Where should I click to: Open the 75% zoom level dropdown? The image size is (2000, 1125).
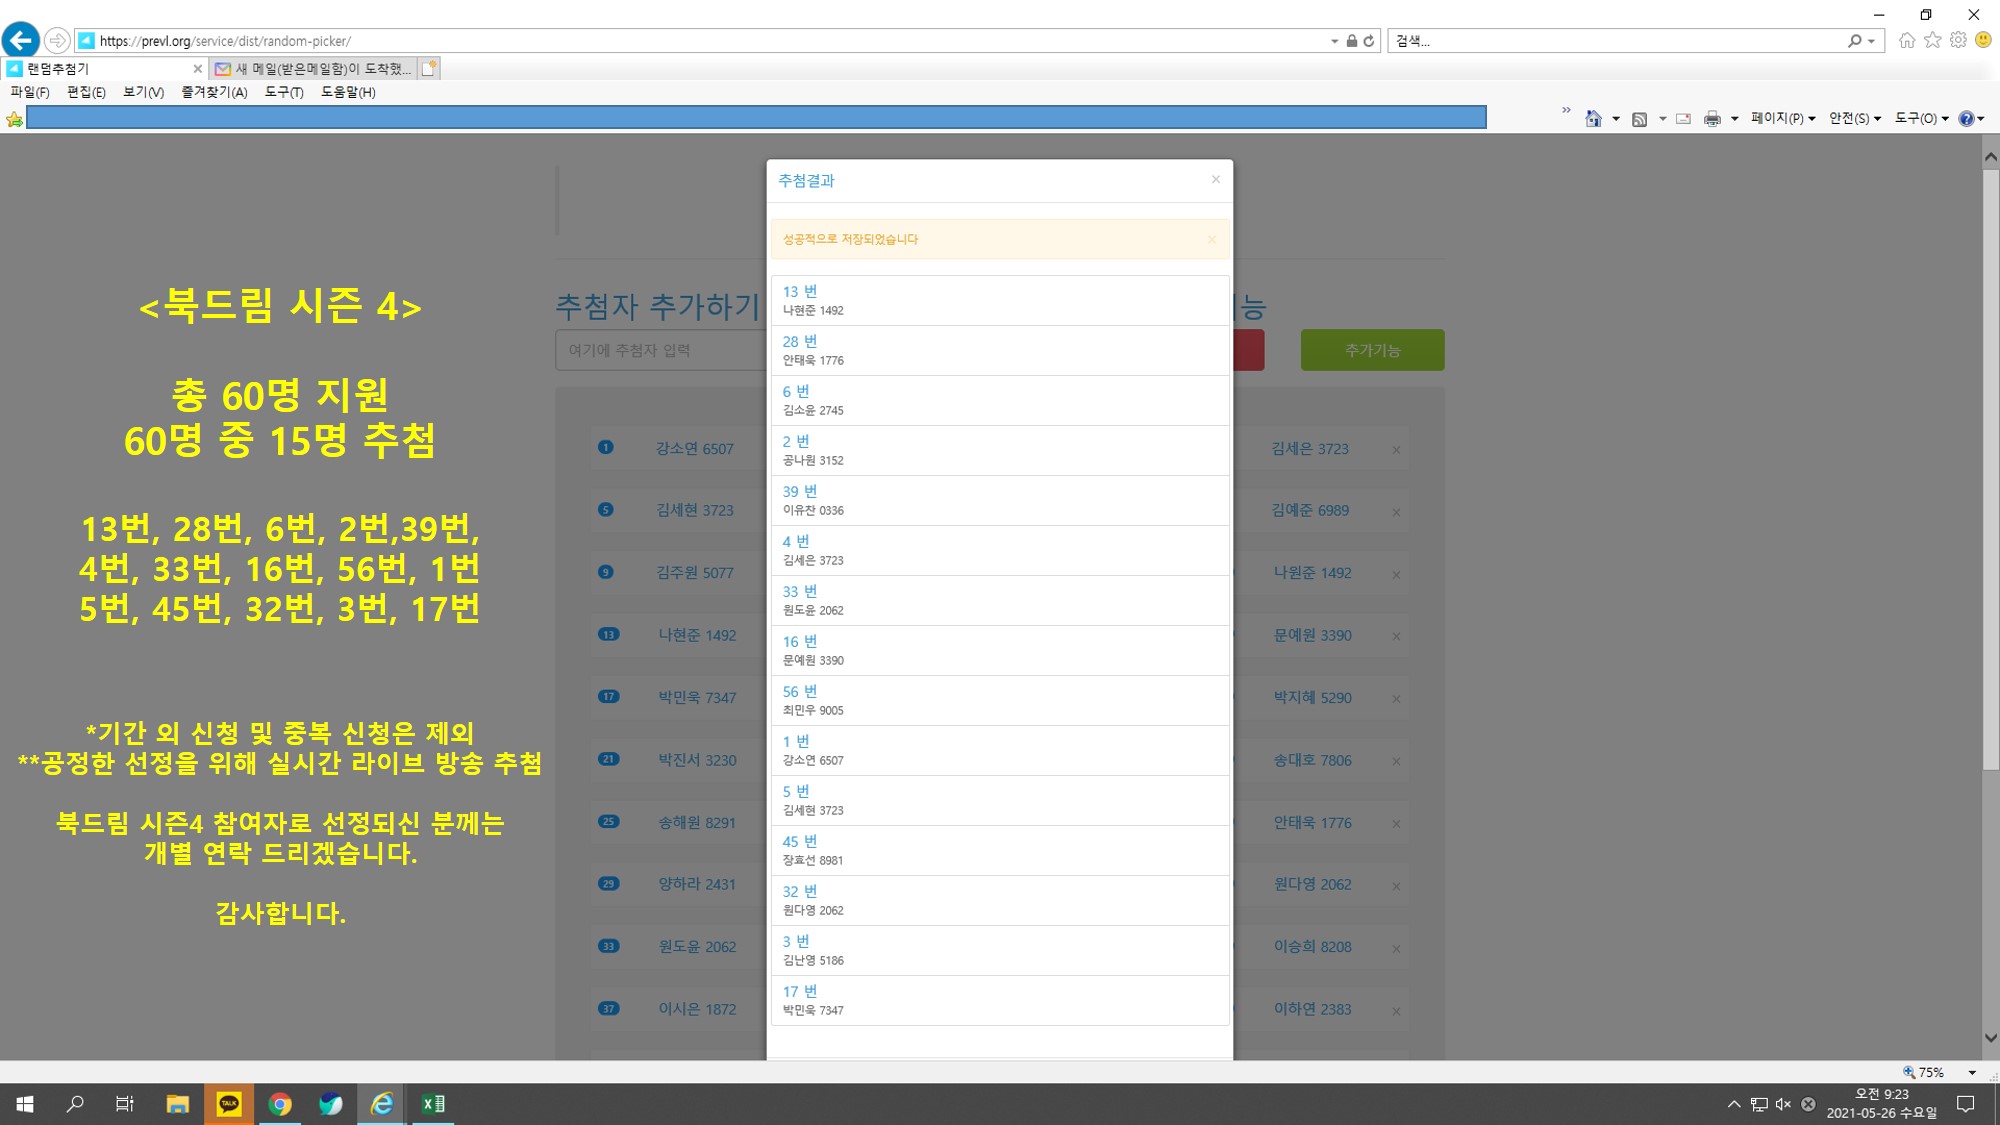pos(1971,1072)
